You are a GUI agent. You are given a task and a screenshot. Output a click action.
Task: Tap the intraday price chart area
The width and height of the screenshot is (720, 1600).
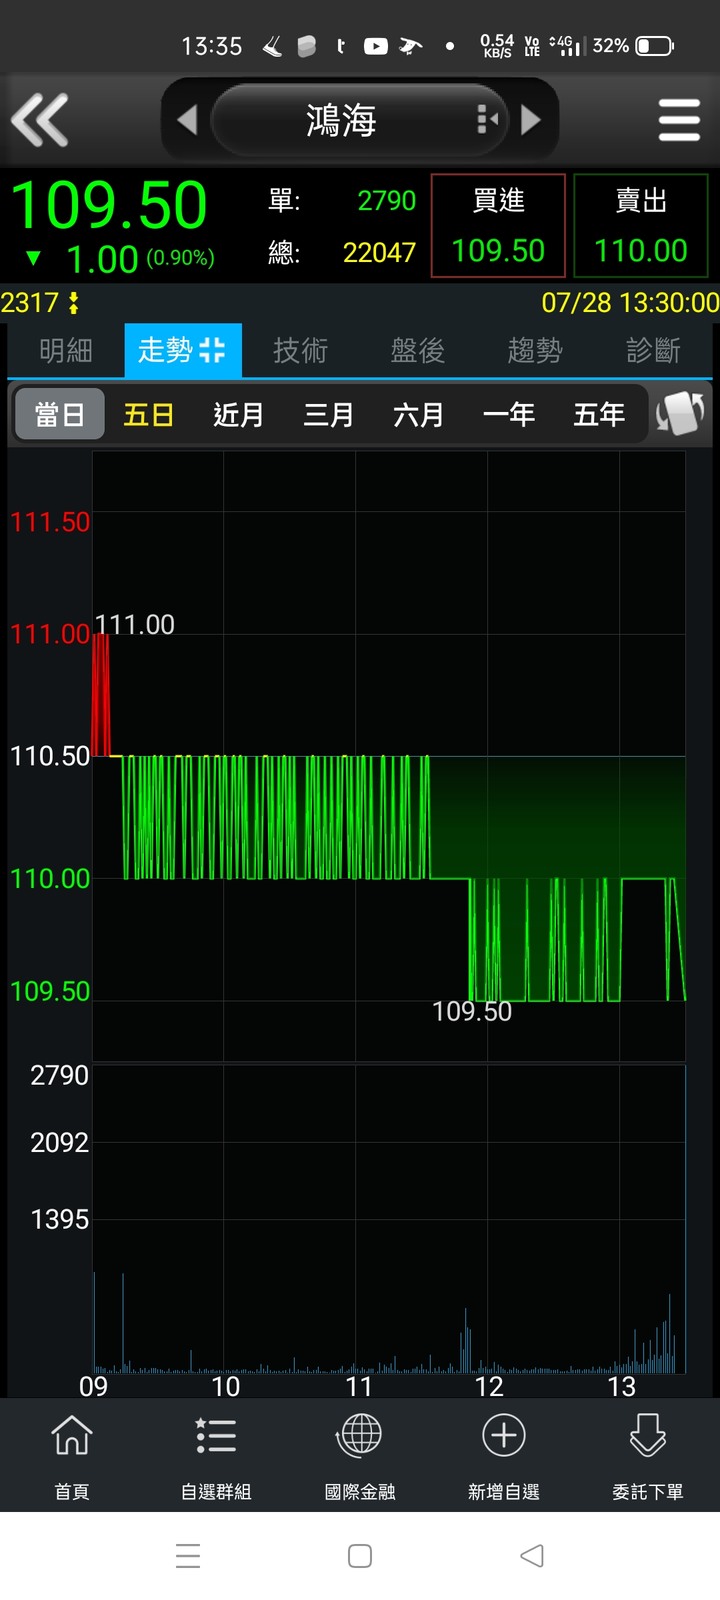click(x=389, y=755)
